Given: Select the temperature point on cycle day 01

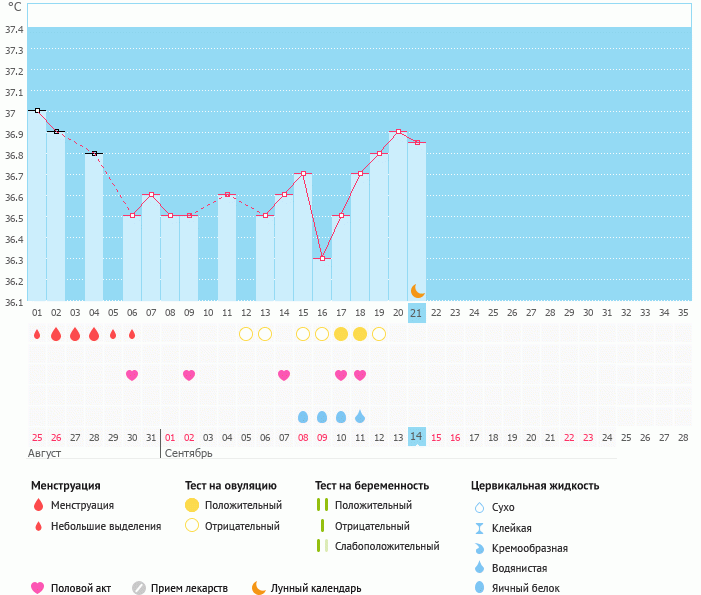Looking at the screenshot, I should tap(37, 110).
